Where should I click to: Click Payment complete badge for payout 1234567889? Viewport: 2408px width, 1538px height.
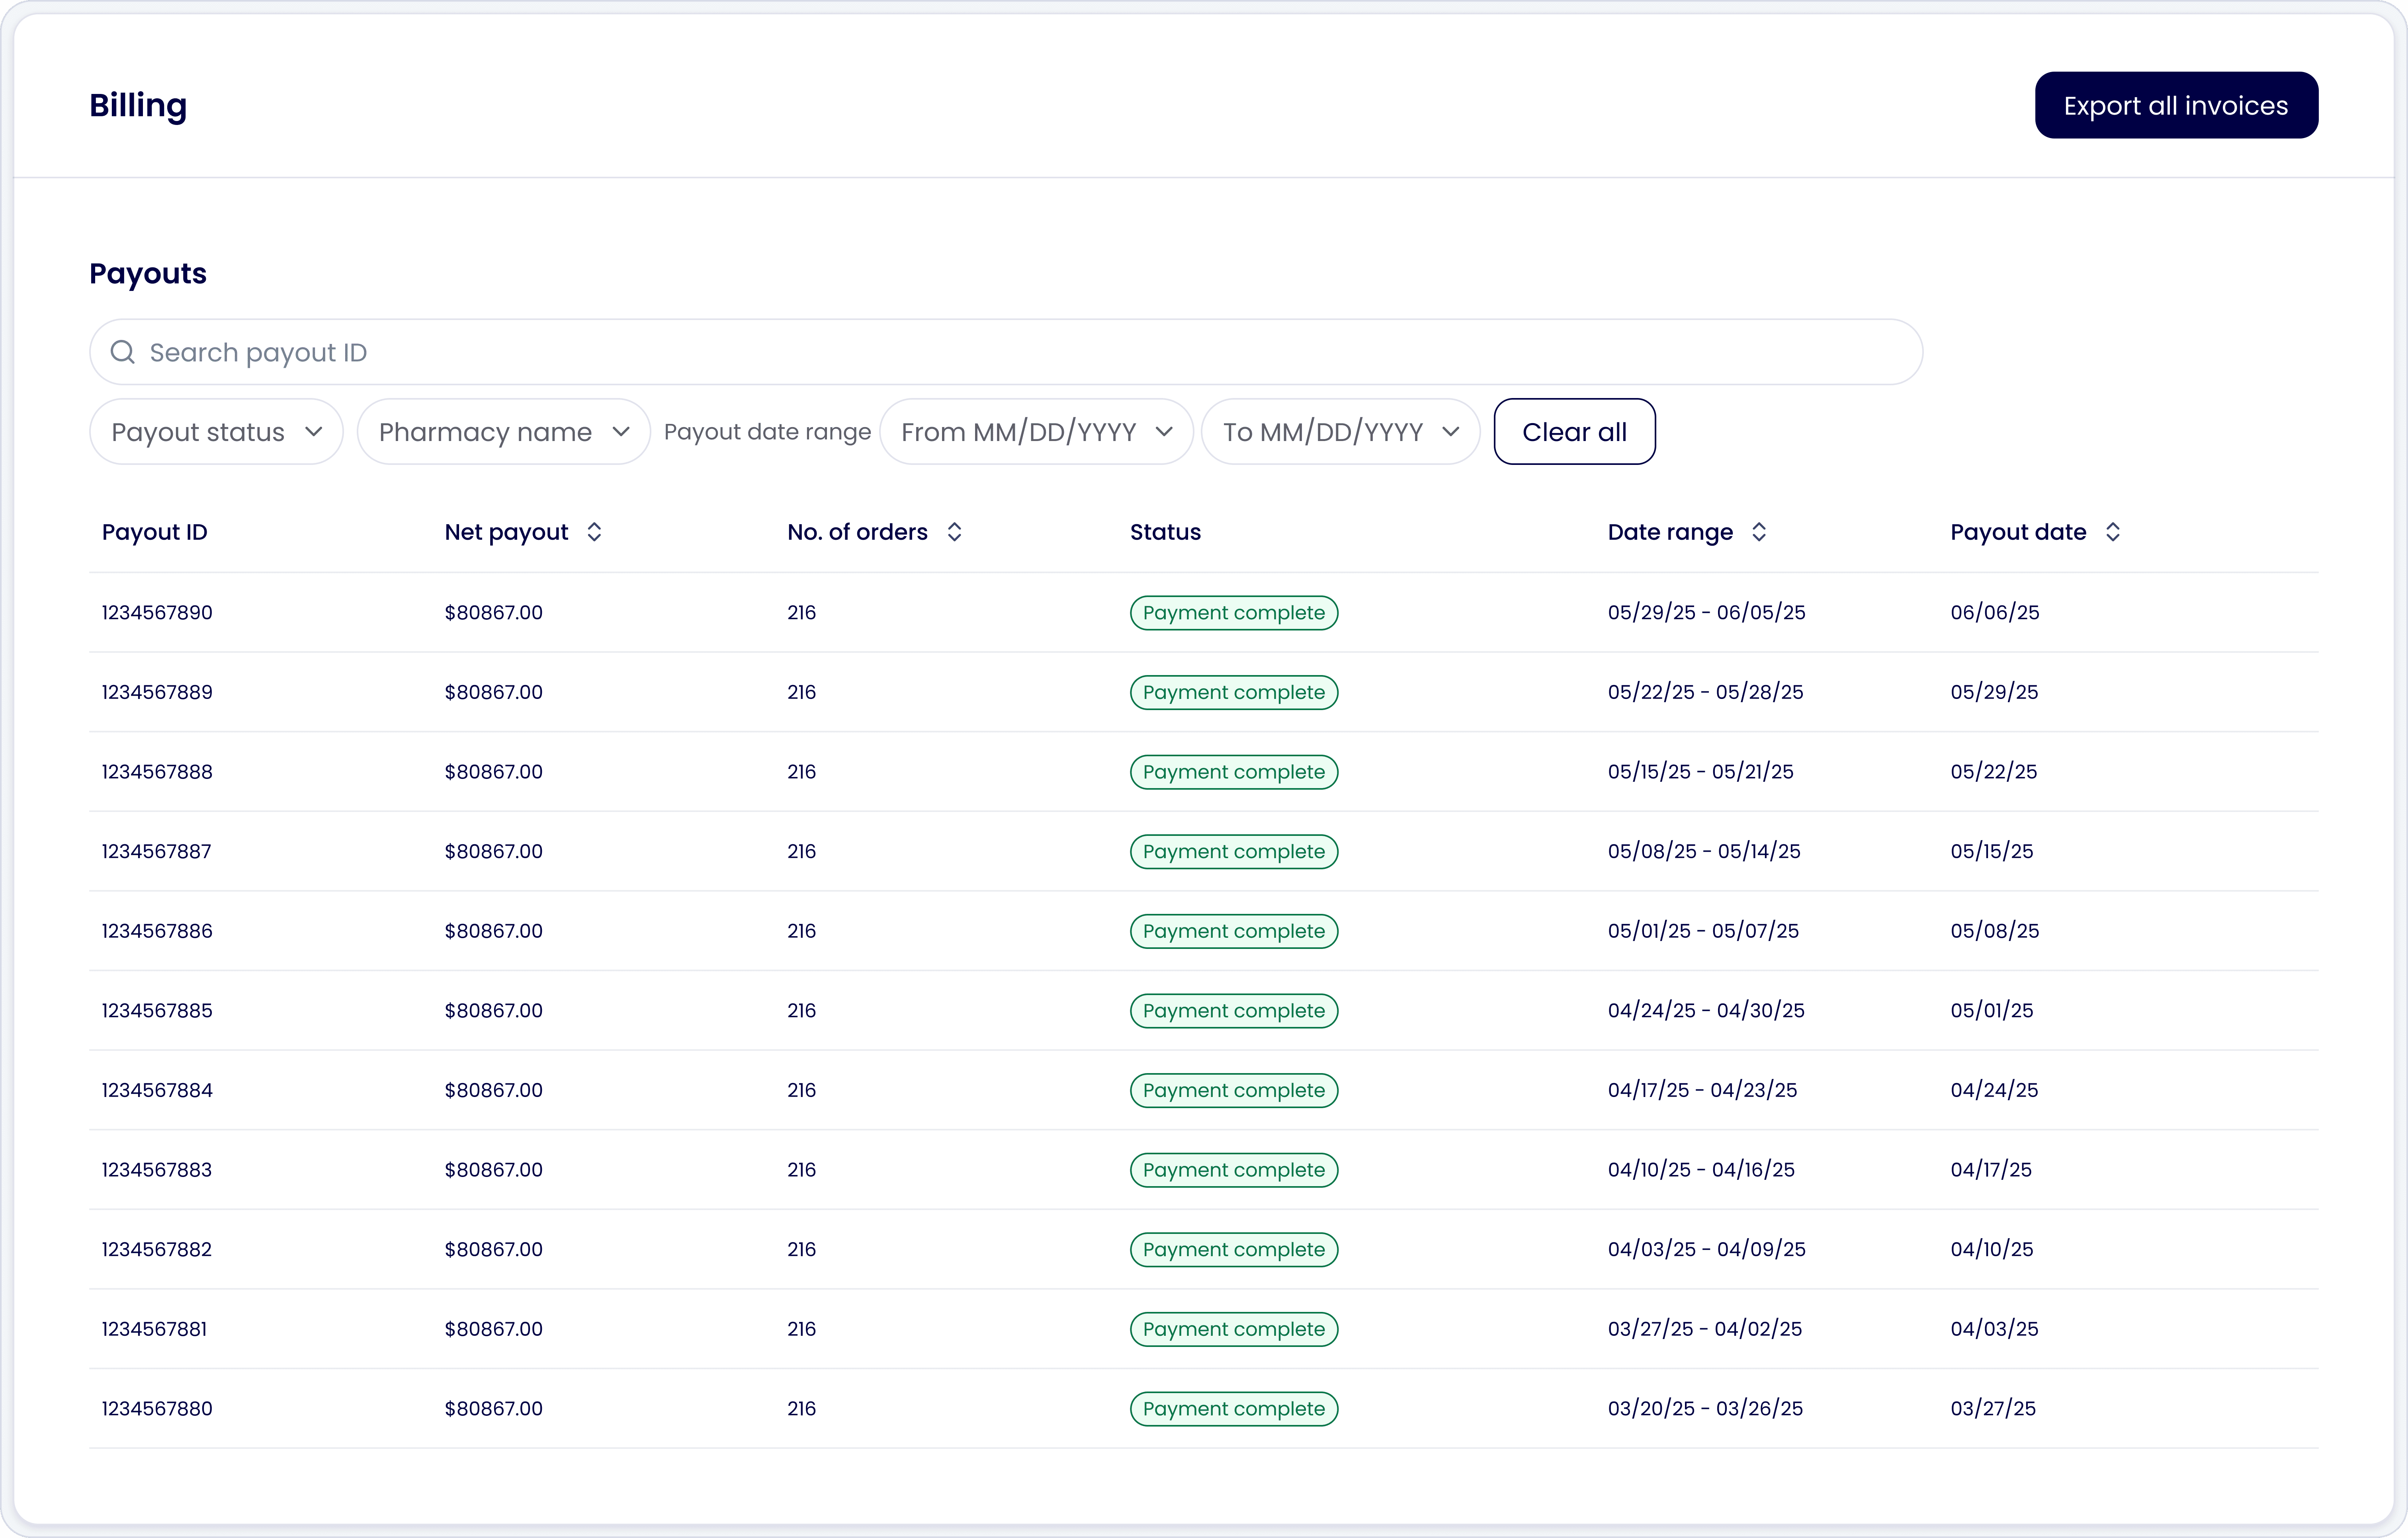coord(1234,692)
